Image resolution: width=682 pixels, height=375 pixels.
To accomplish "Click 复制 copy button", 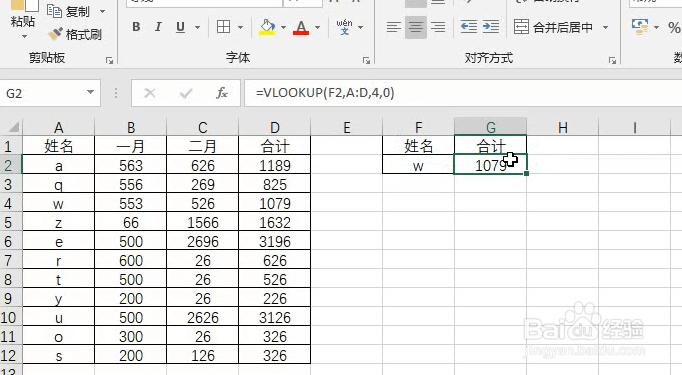I will point(69,11).
